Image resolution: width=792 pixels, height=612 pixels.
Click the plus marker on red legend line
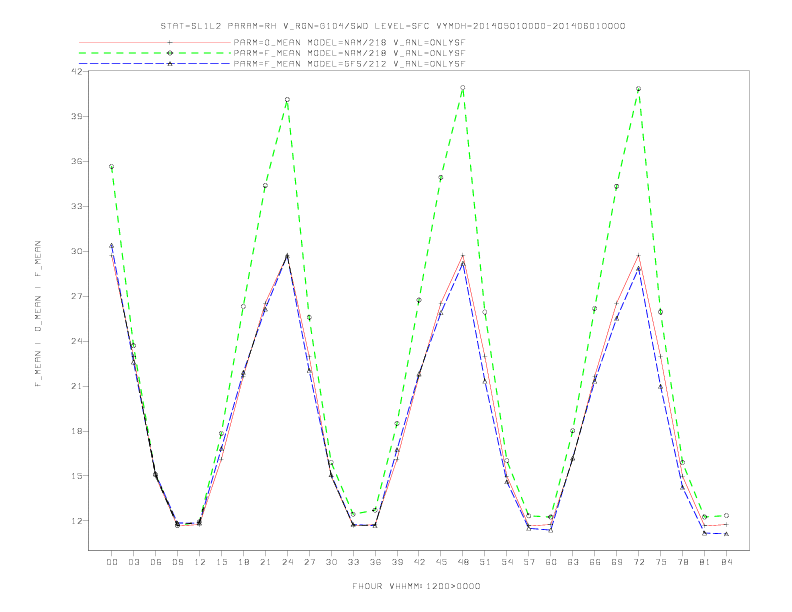click(x=170, y=43)
